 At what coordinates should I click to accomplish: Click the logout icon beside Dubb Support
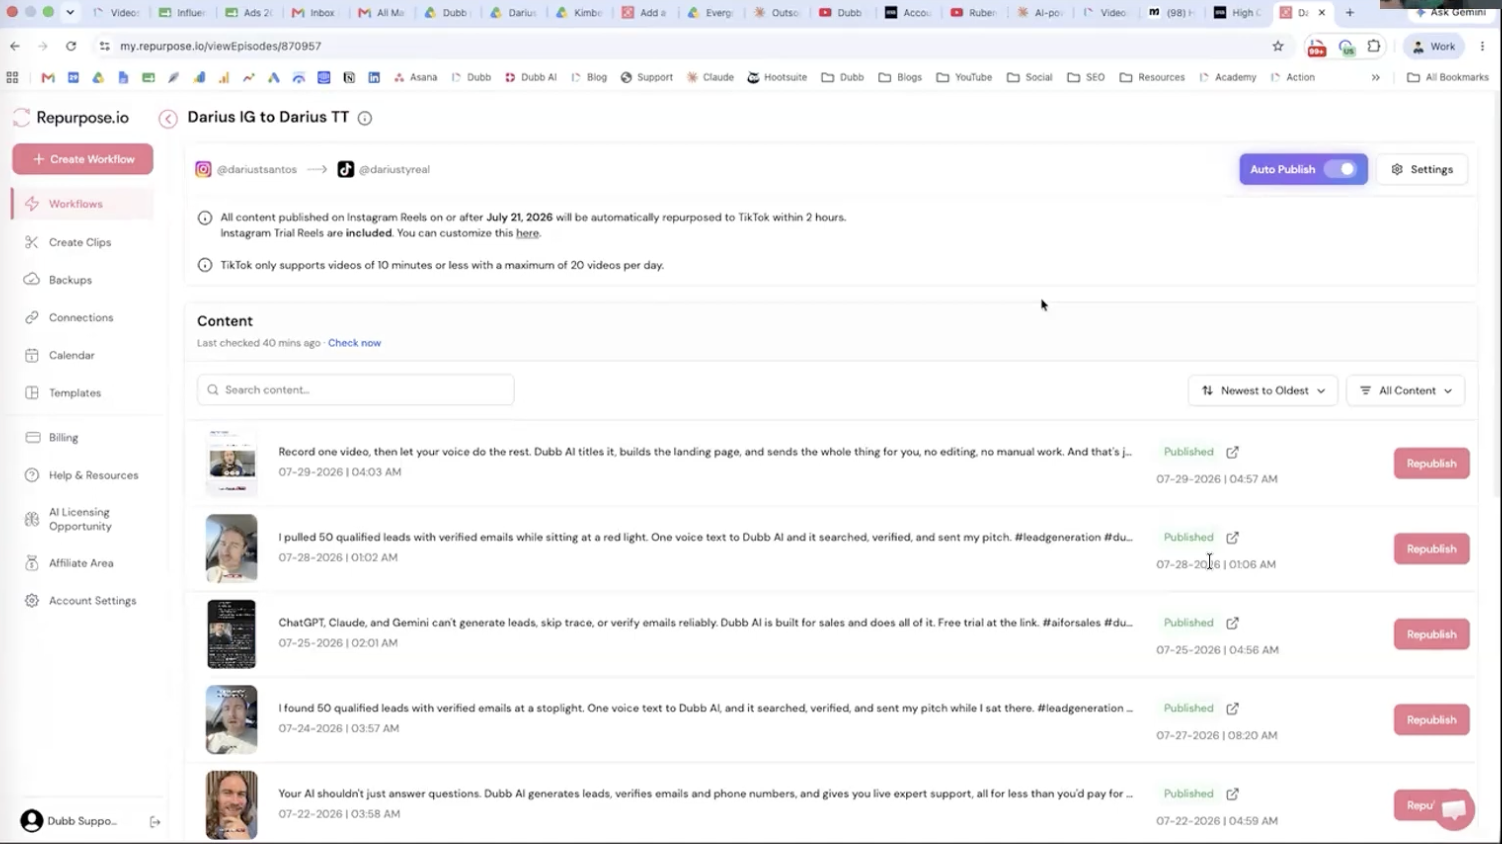tap(155, 822)
